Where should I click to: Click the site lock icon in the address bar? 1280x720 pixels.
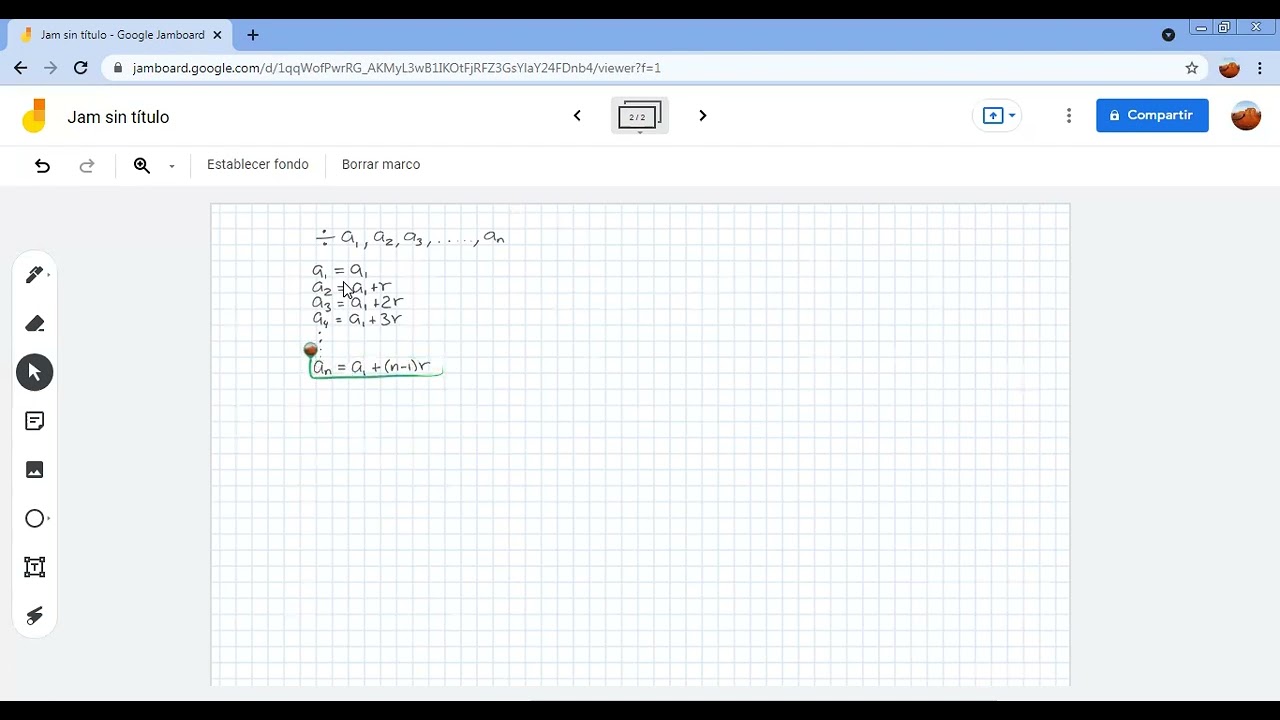(x=118, y=68)
